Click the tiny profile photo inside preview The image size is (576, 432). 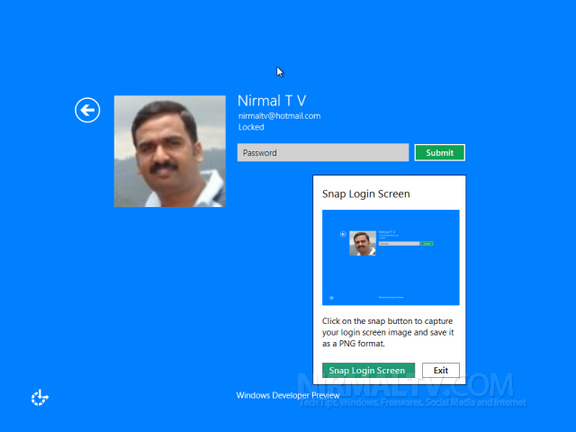tap(363, 243)
